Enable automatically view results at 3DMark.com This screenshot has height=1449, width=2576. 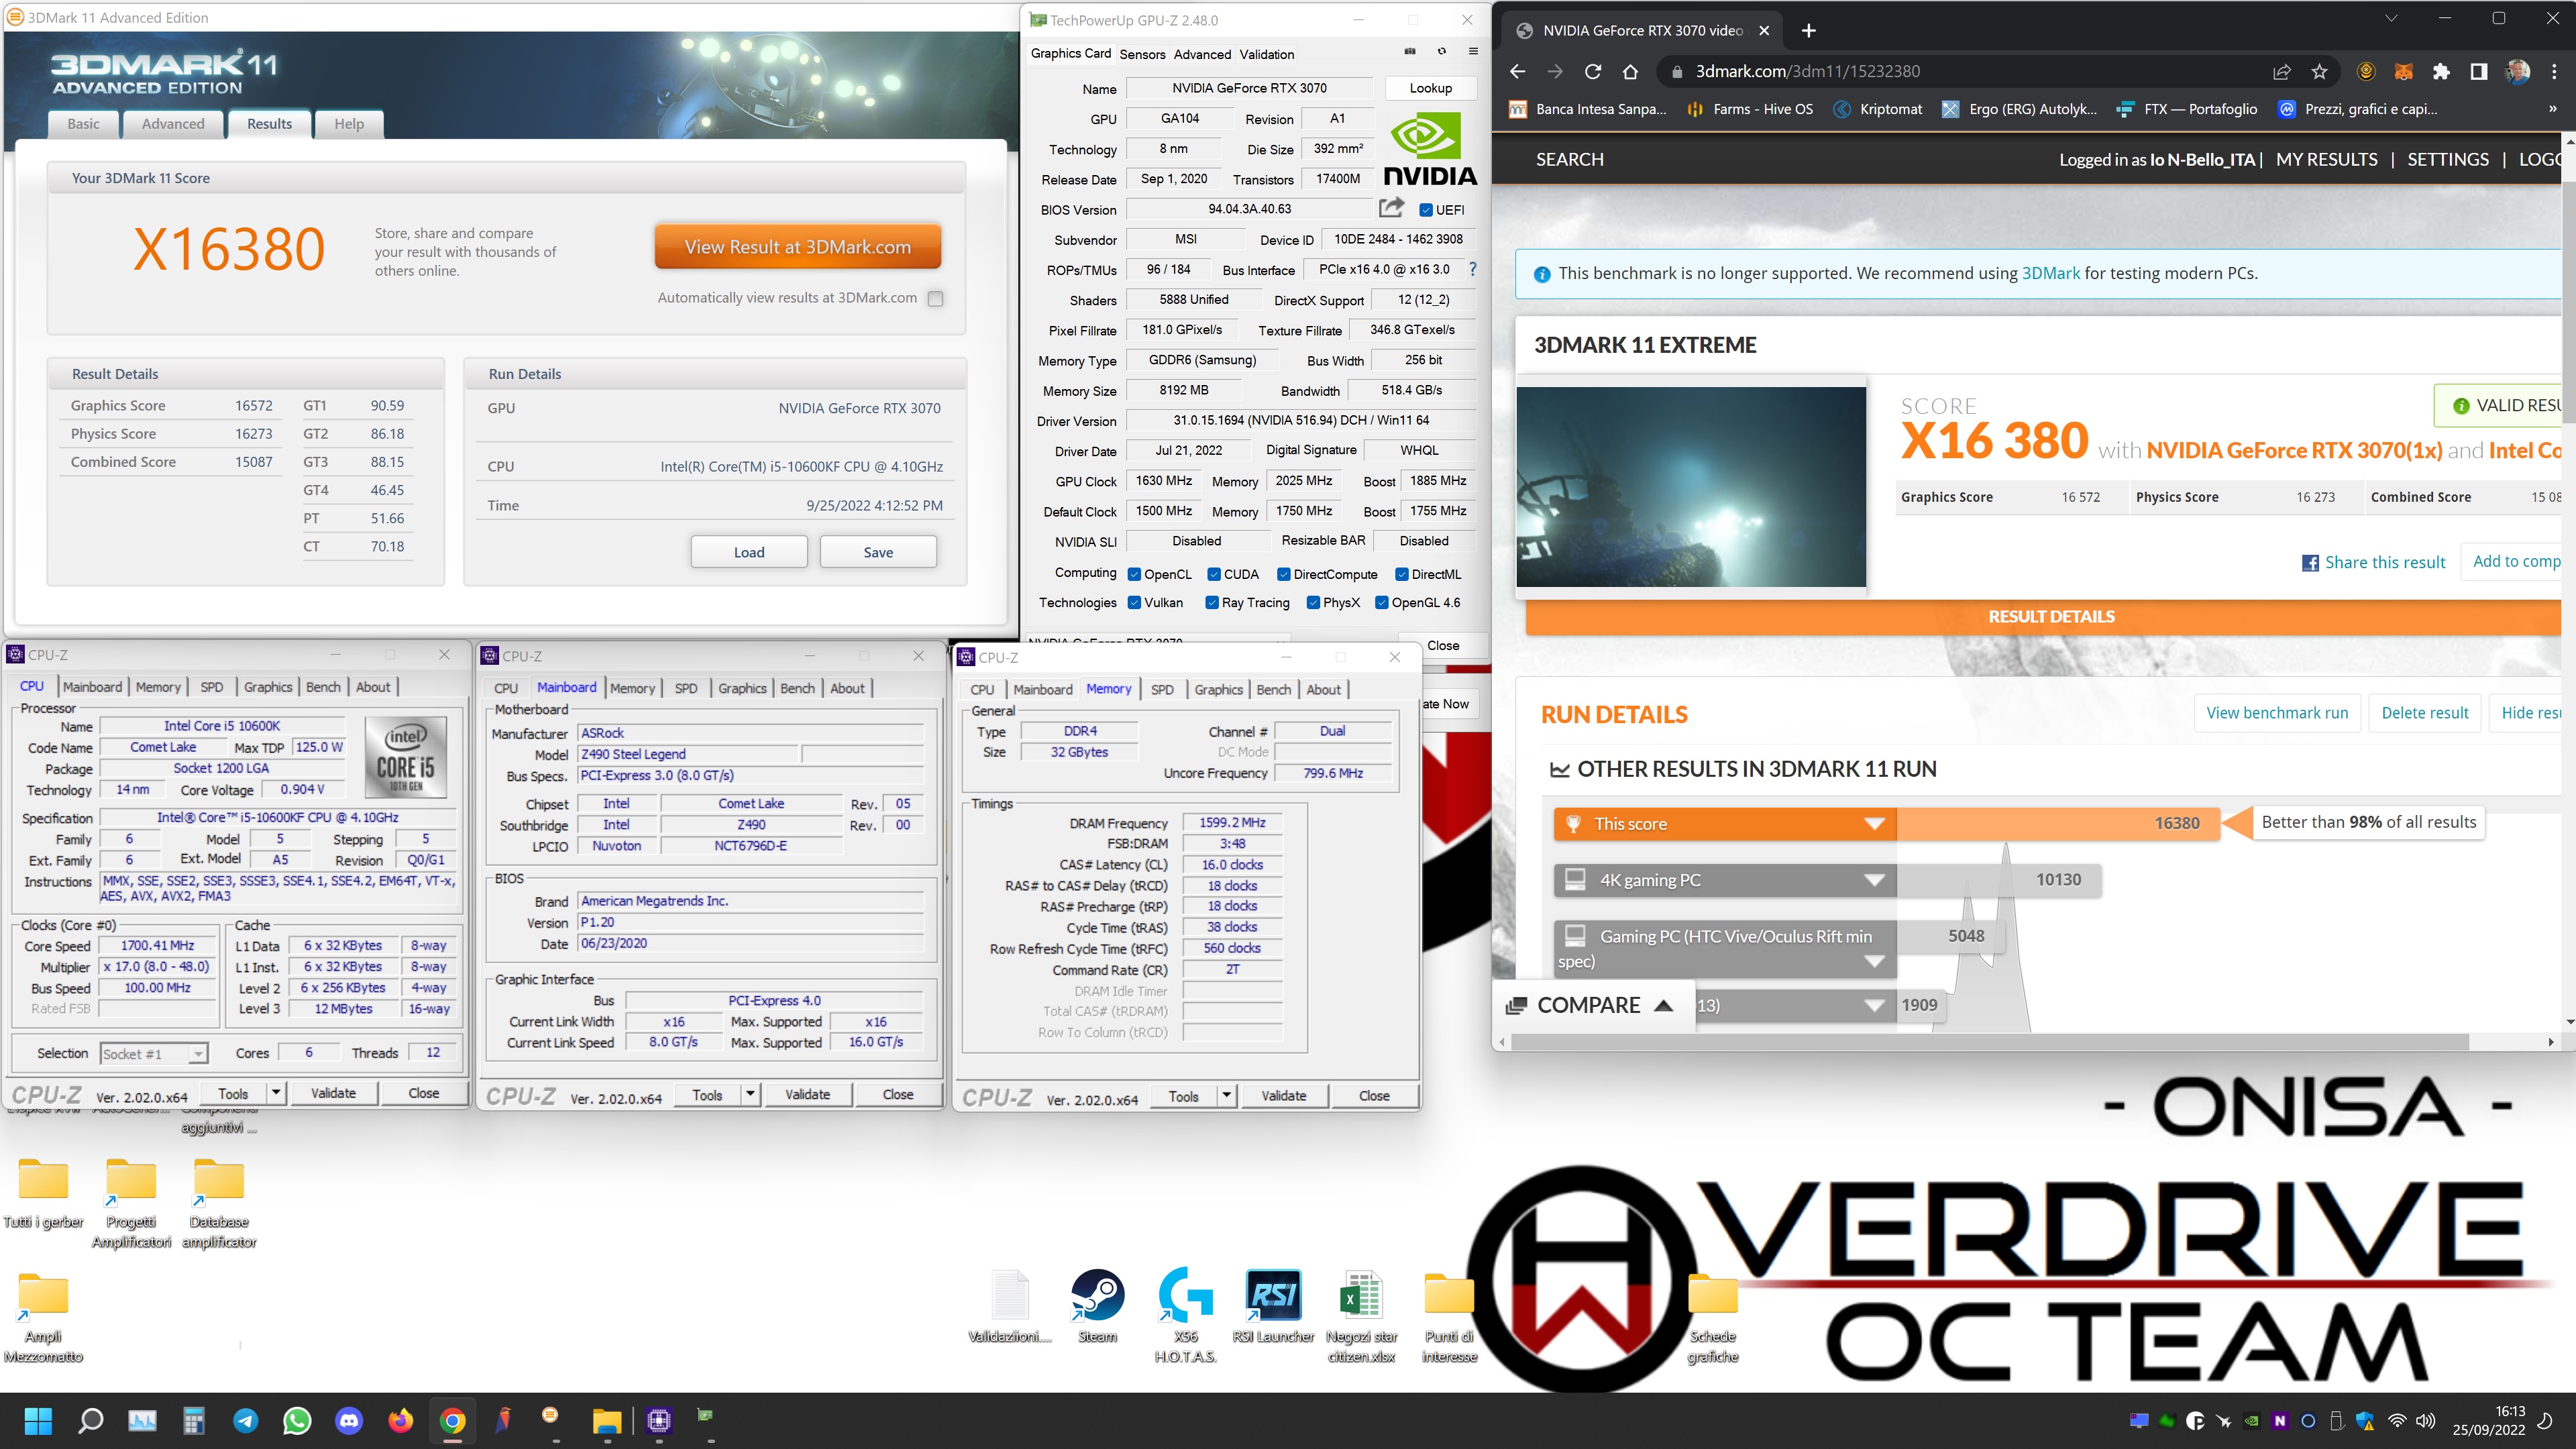tap(935, 298)
